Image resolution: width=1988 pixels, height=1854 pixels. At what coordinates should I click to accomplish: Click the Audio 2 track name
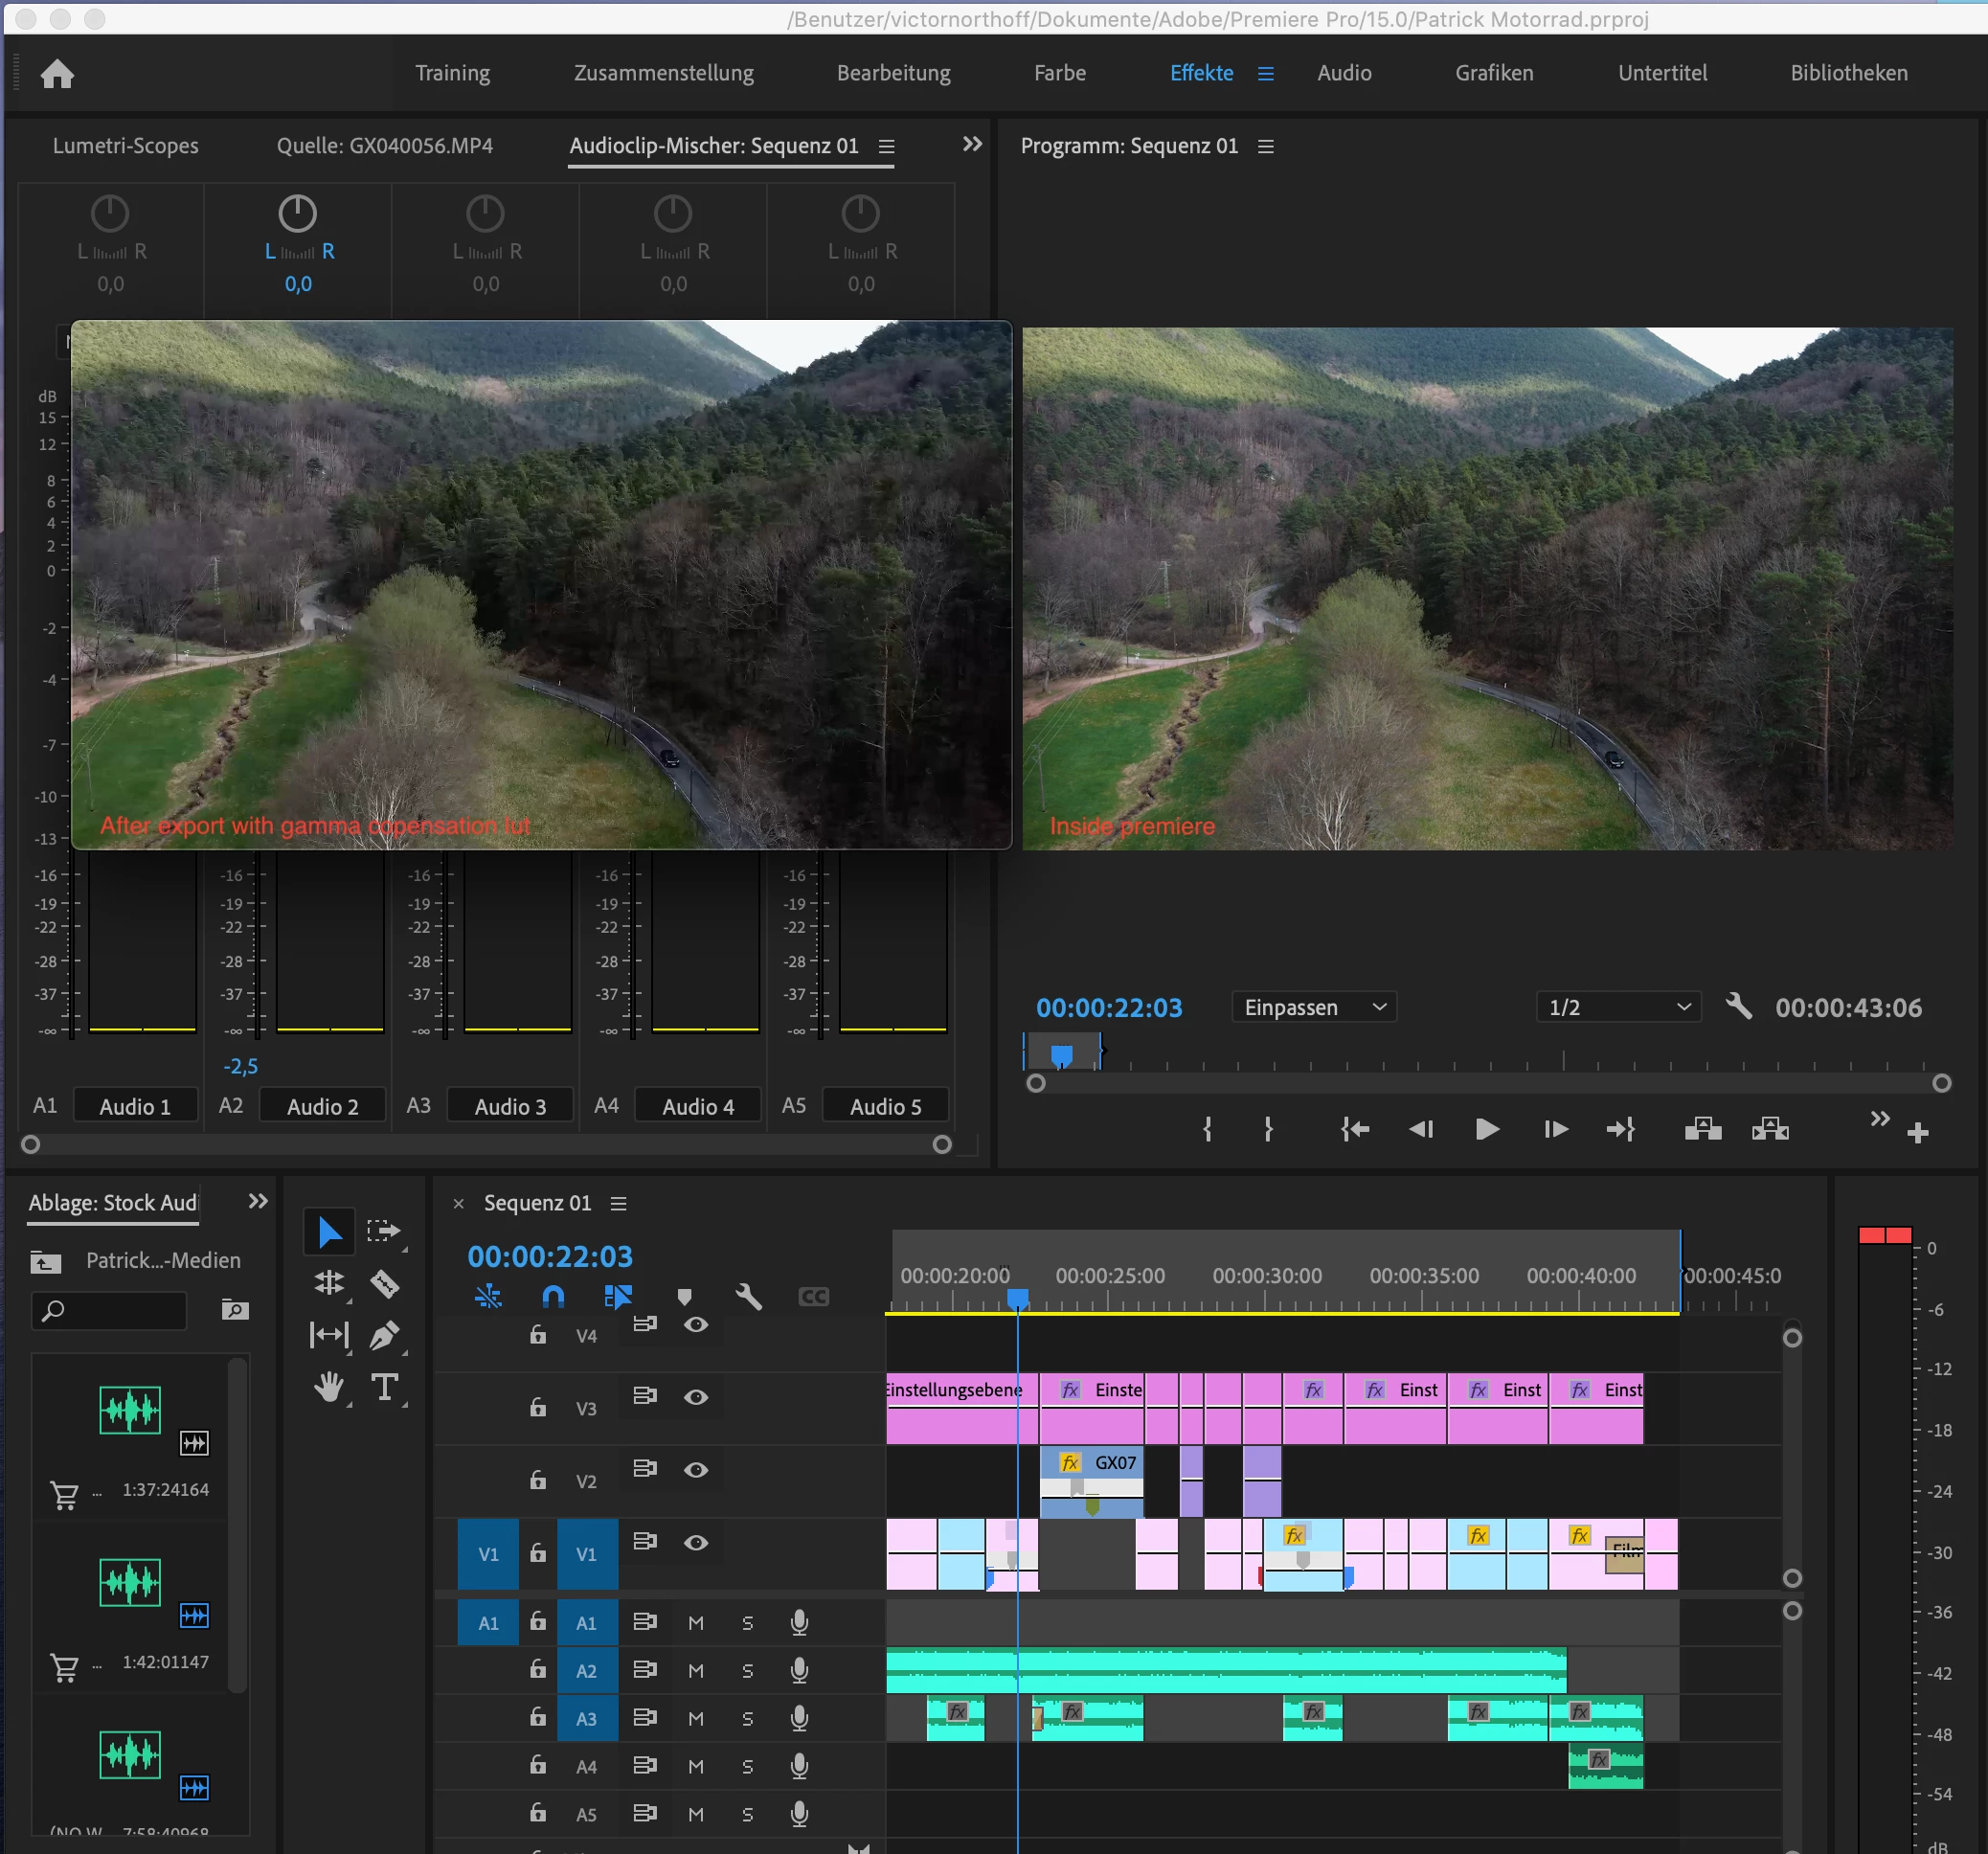click(x=322, y=1106)
